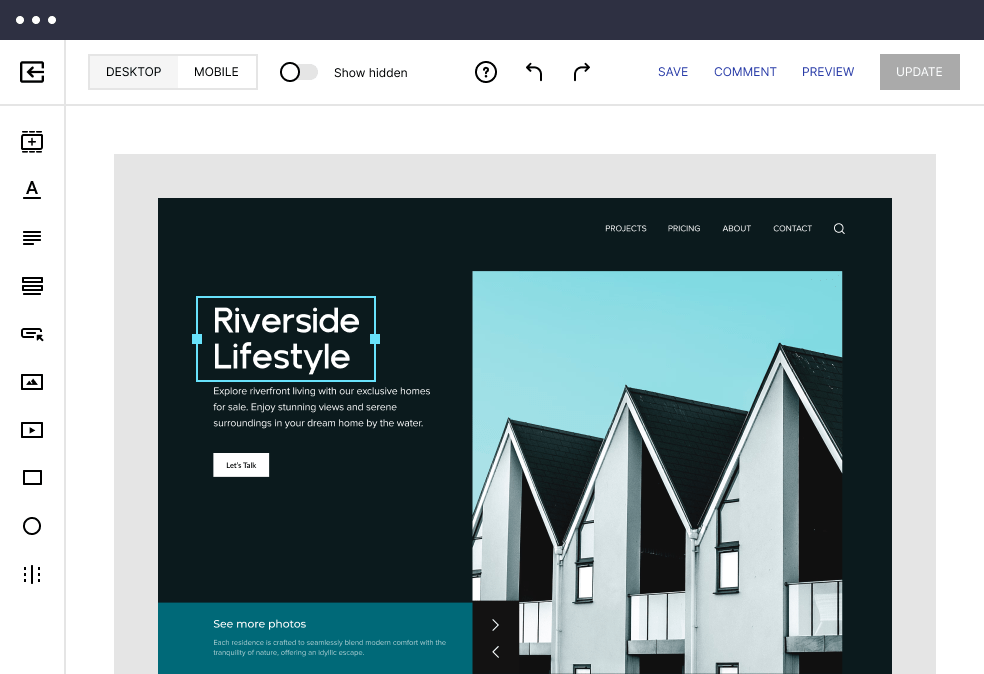Insert a heading text element

32,189
